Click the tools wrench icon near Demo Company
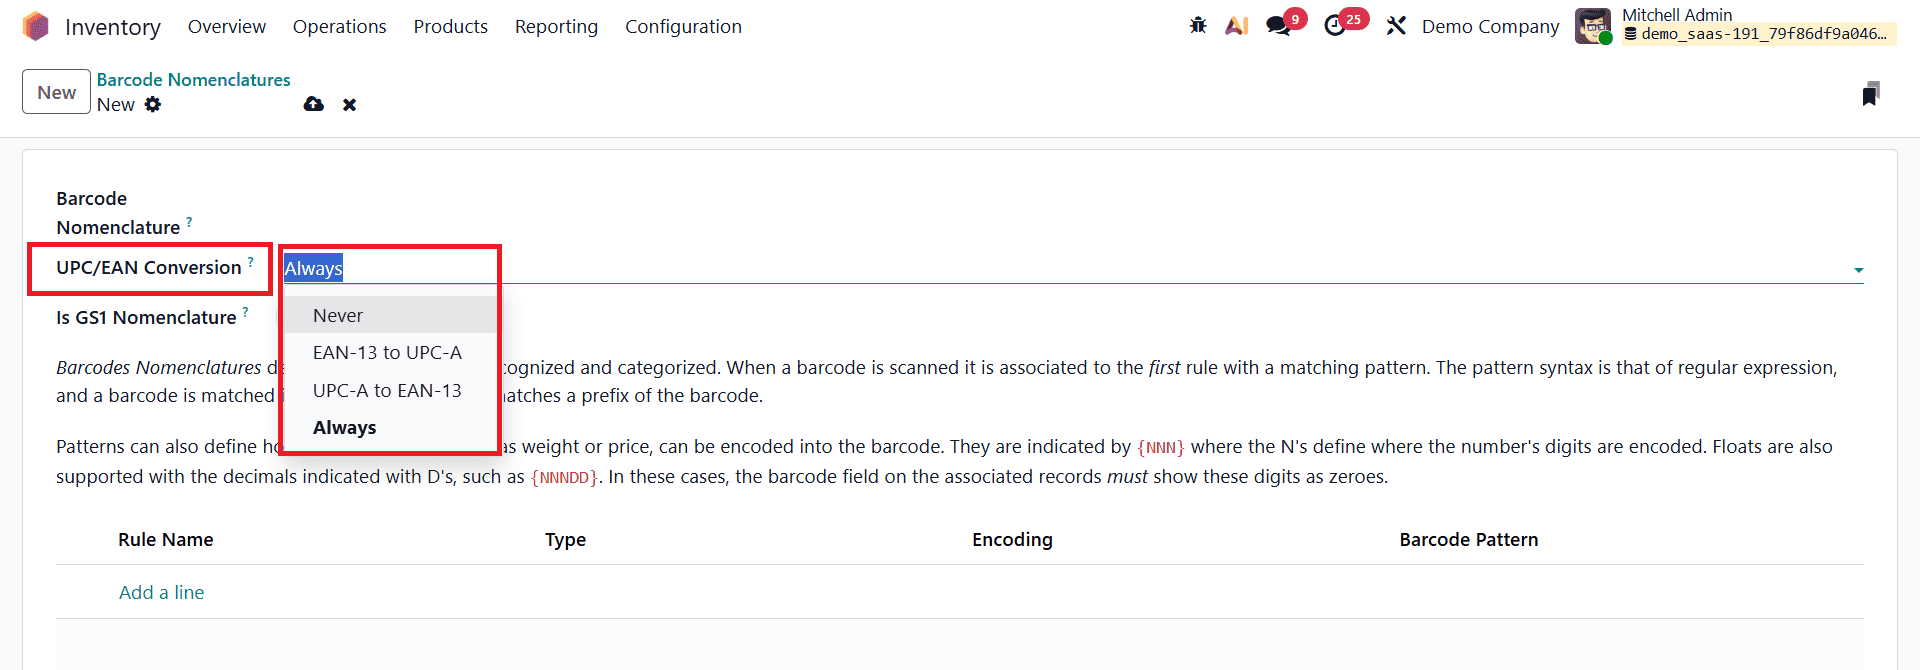The image size is (1920, 670). click(x=1396, y=25)
